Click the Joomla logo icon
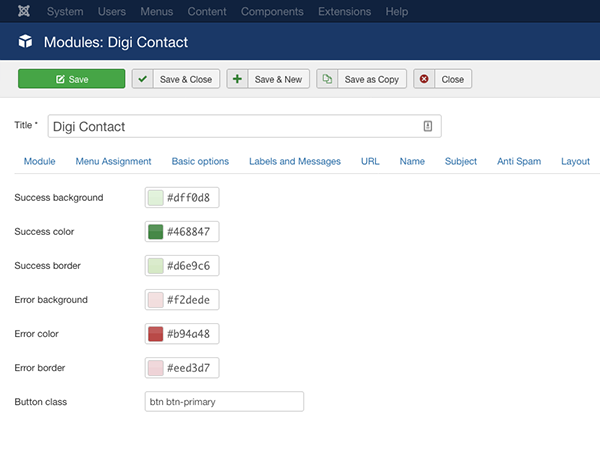The image size is (600, 450). 24,11
